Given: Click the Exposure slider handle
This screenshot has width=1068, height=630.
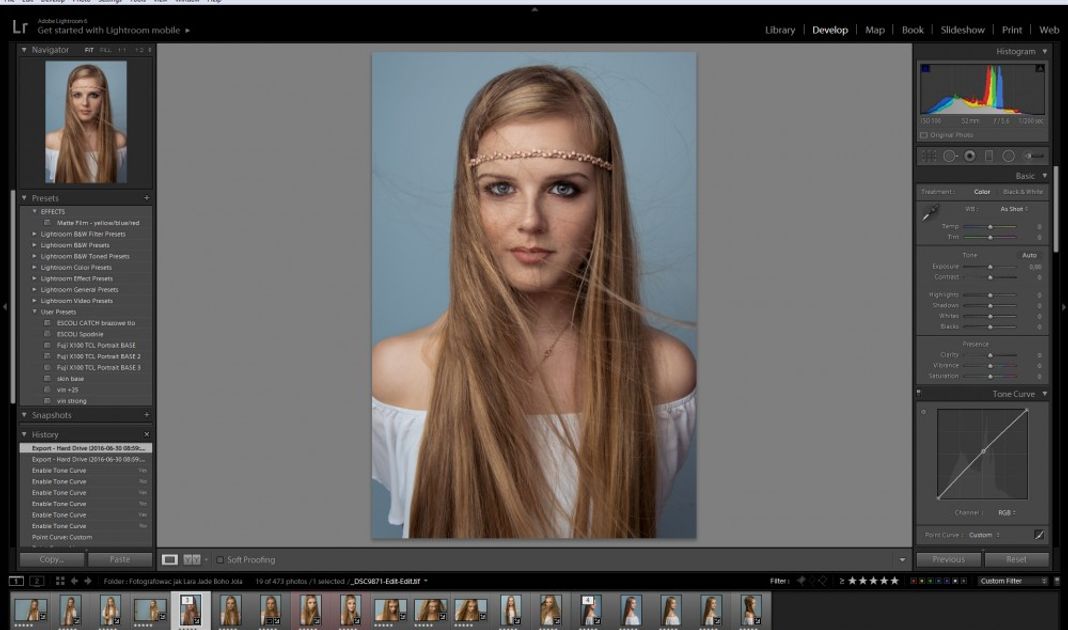Looking at the screenshot, I should tap(990, 267).
